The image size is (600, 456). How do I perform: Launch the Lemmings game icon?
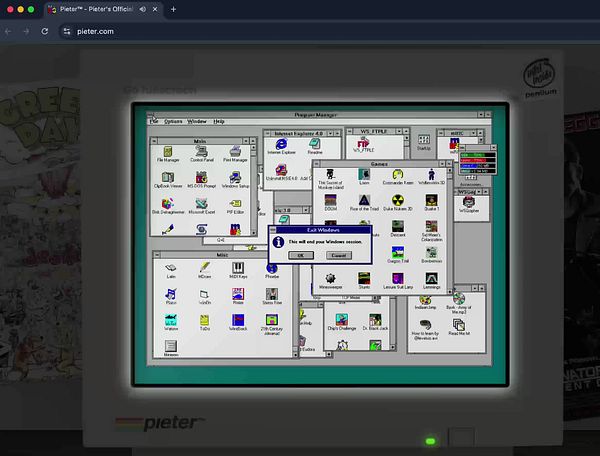tap(431, 281)
